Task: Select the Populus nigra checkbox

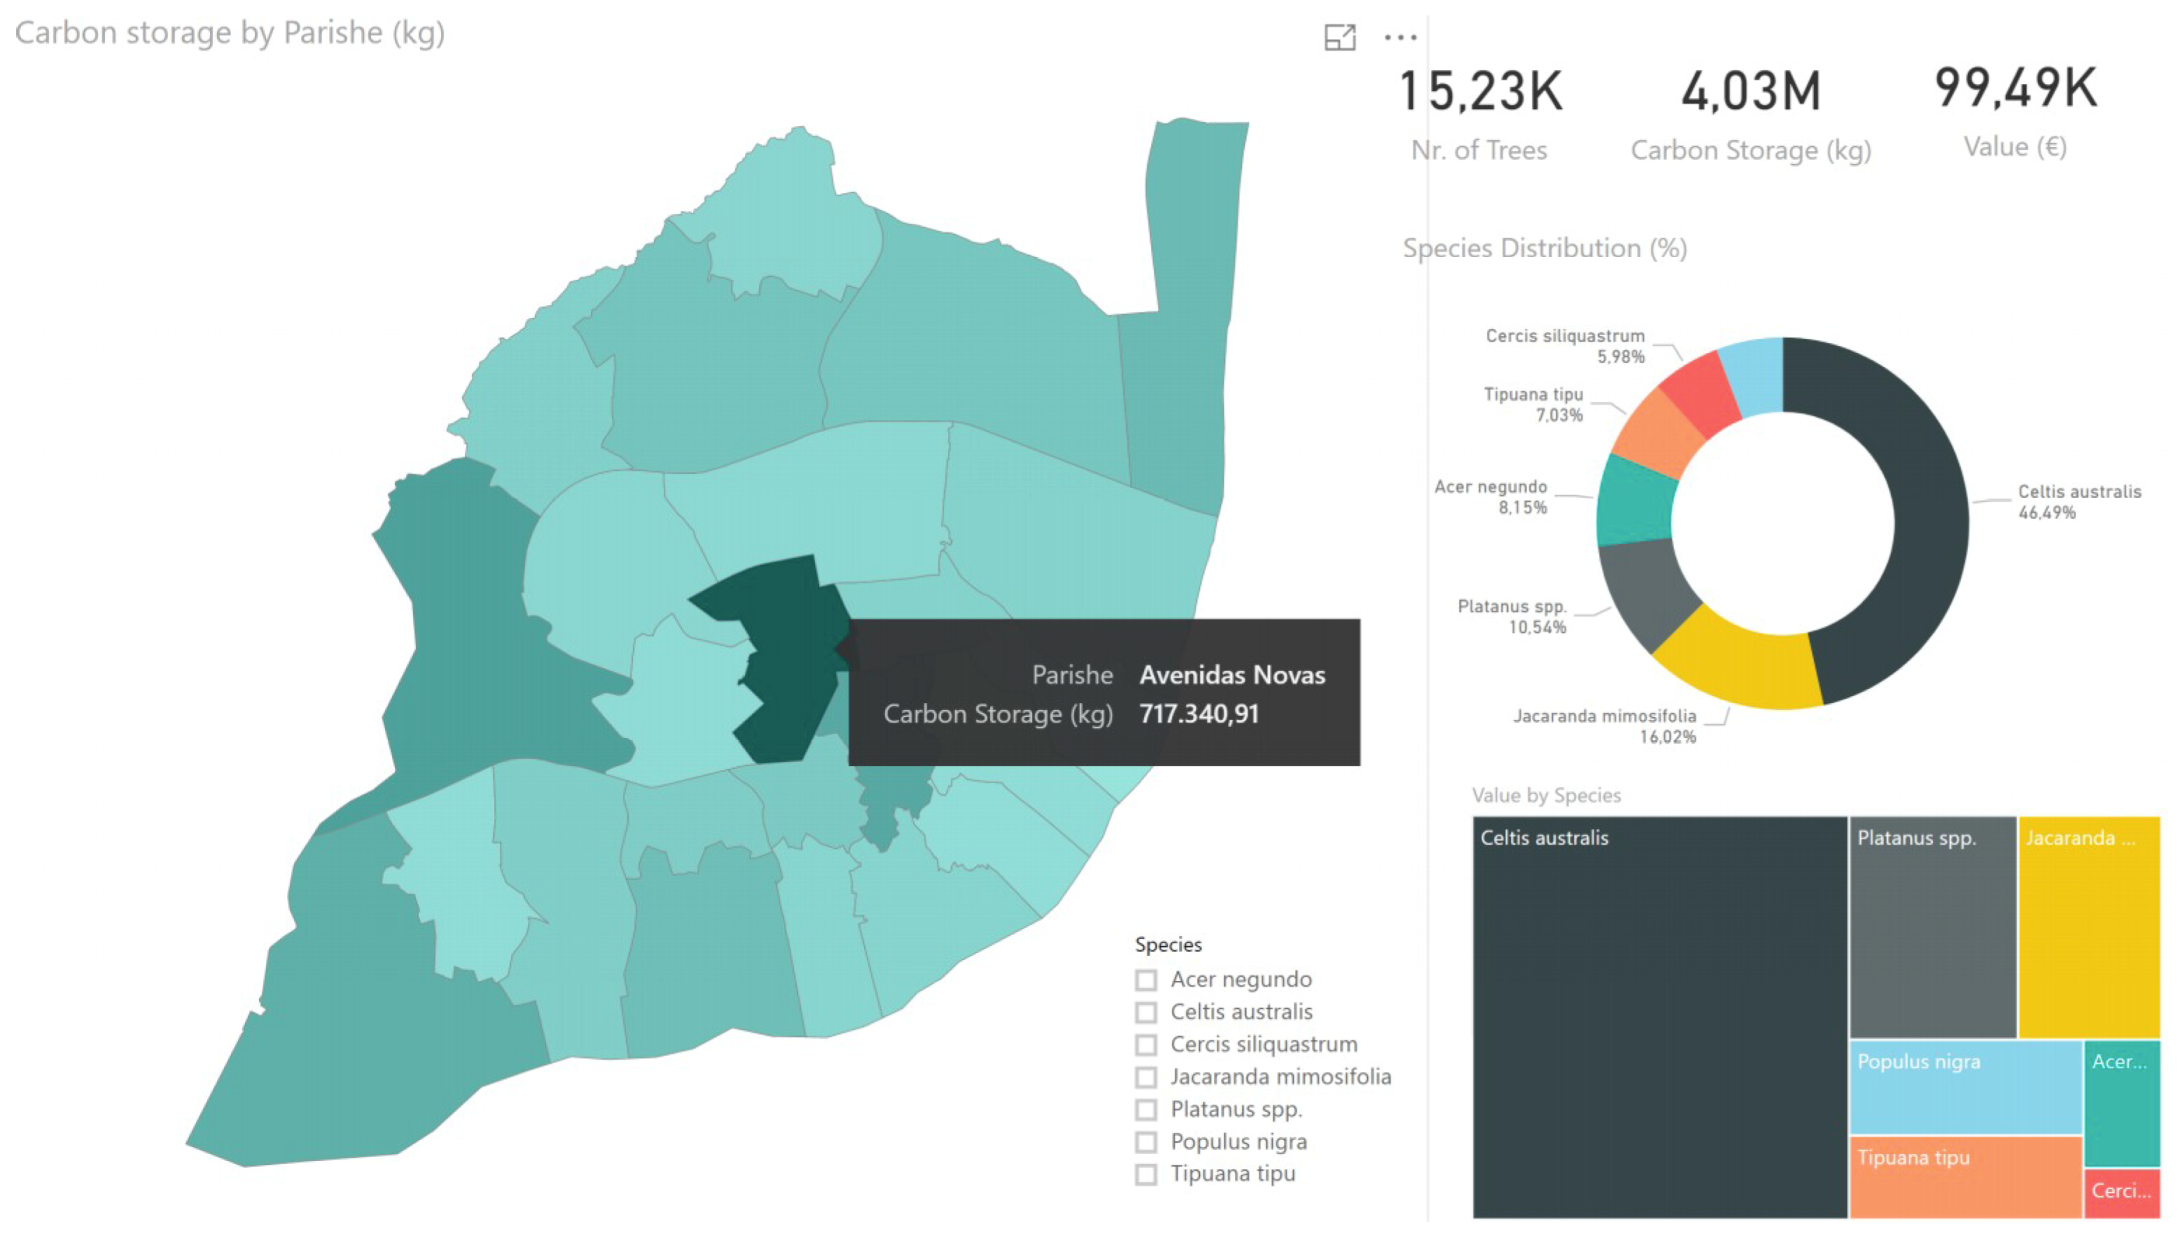Action: tap(1146, 1142)
